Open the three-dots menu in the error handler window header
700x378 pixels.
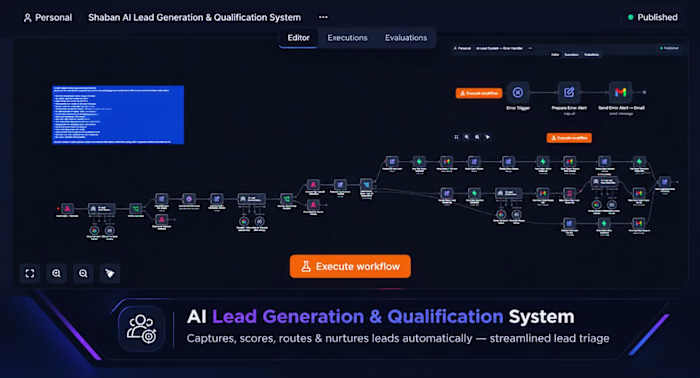coord(530,48)
